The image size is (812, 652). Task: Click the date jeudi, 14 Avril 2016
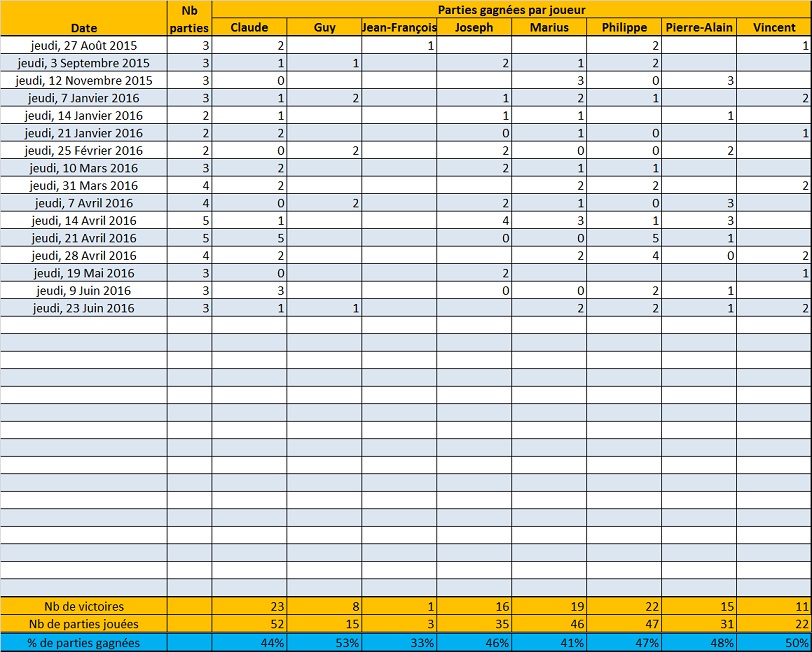(x=83, y=221)
